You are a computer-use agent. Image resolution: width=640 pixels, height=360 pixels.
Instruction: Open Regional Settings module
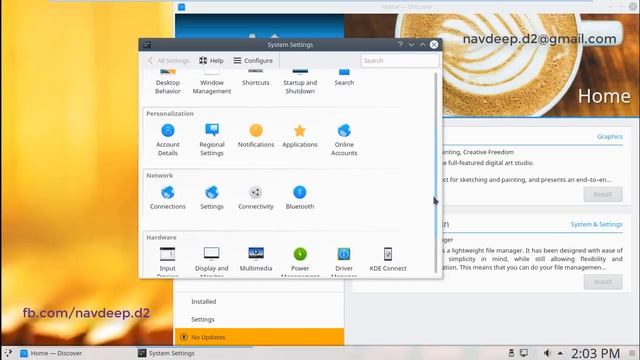pos(211,140)
